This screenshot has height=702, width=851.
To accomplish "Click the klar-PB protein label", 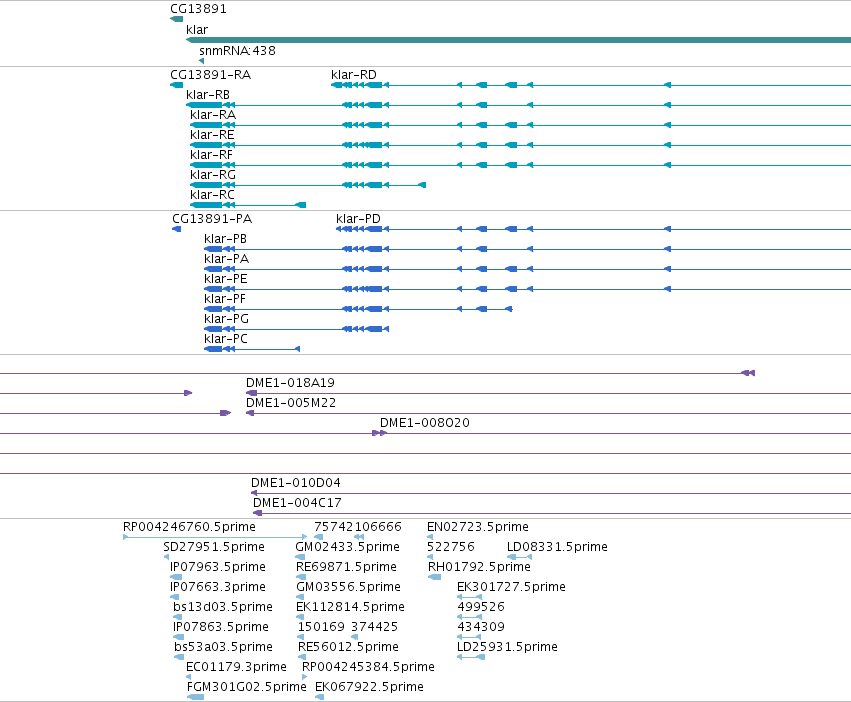I will 225,239.
